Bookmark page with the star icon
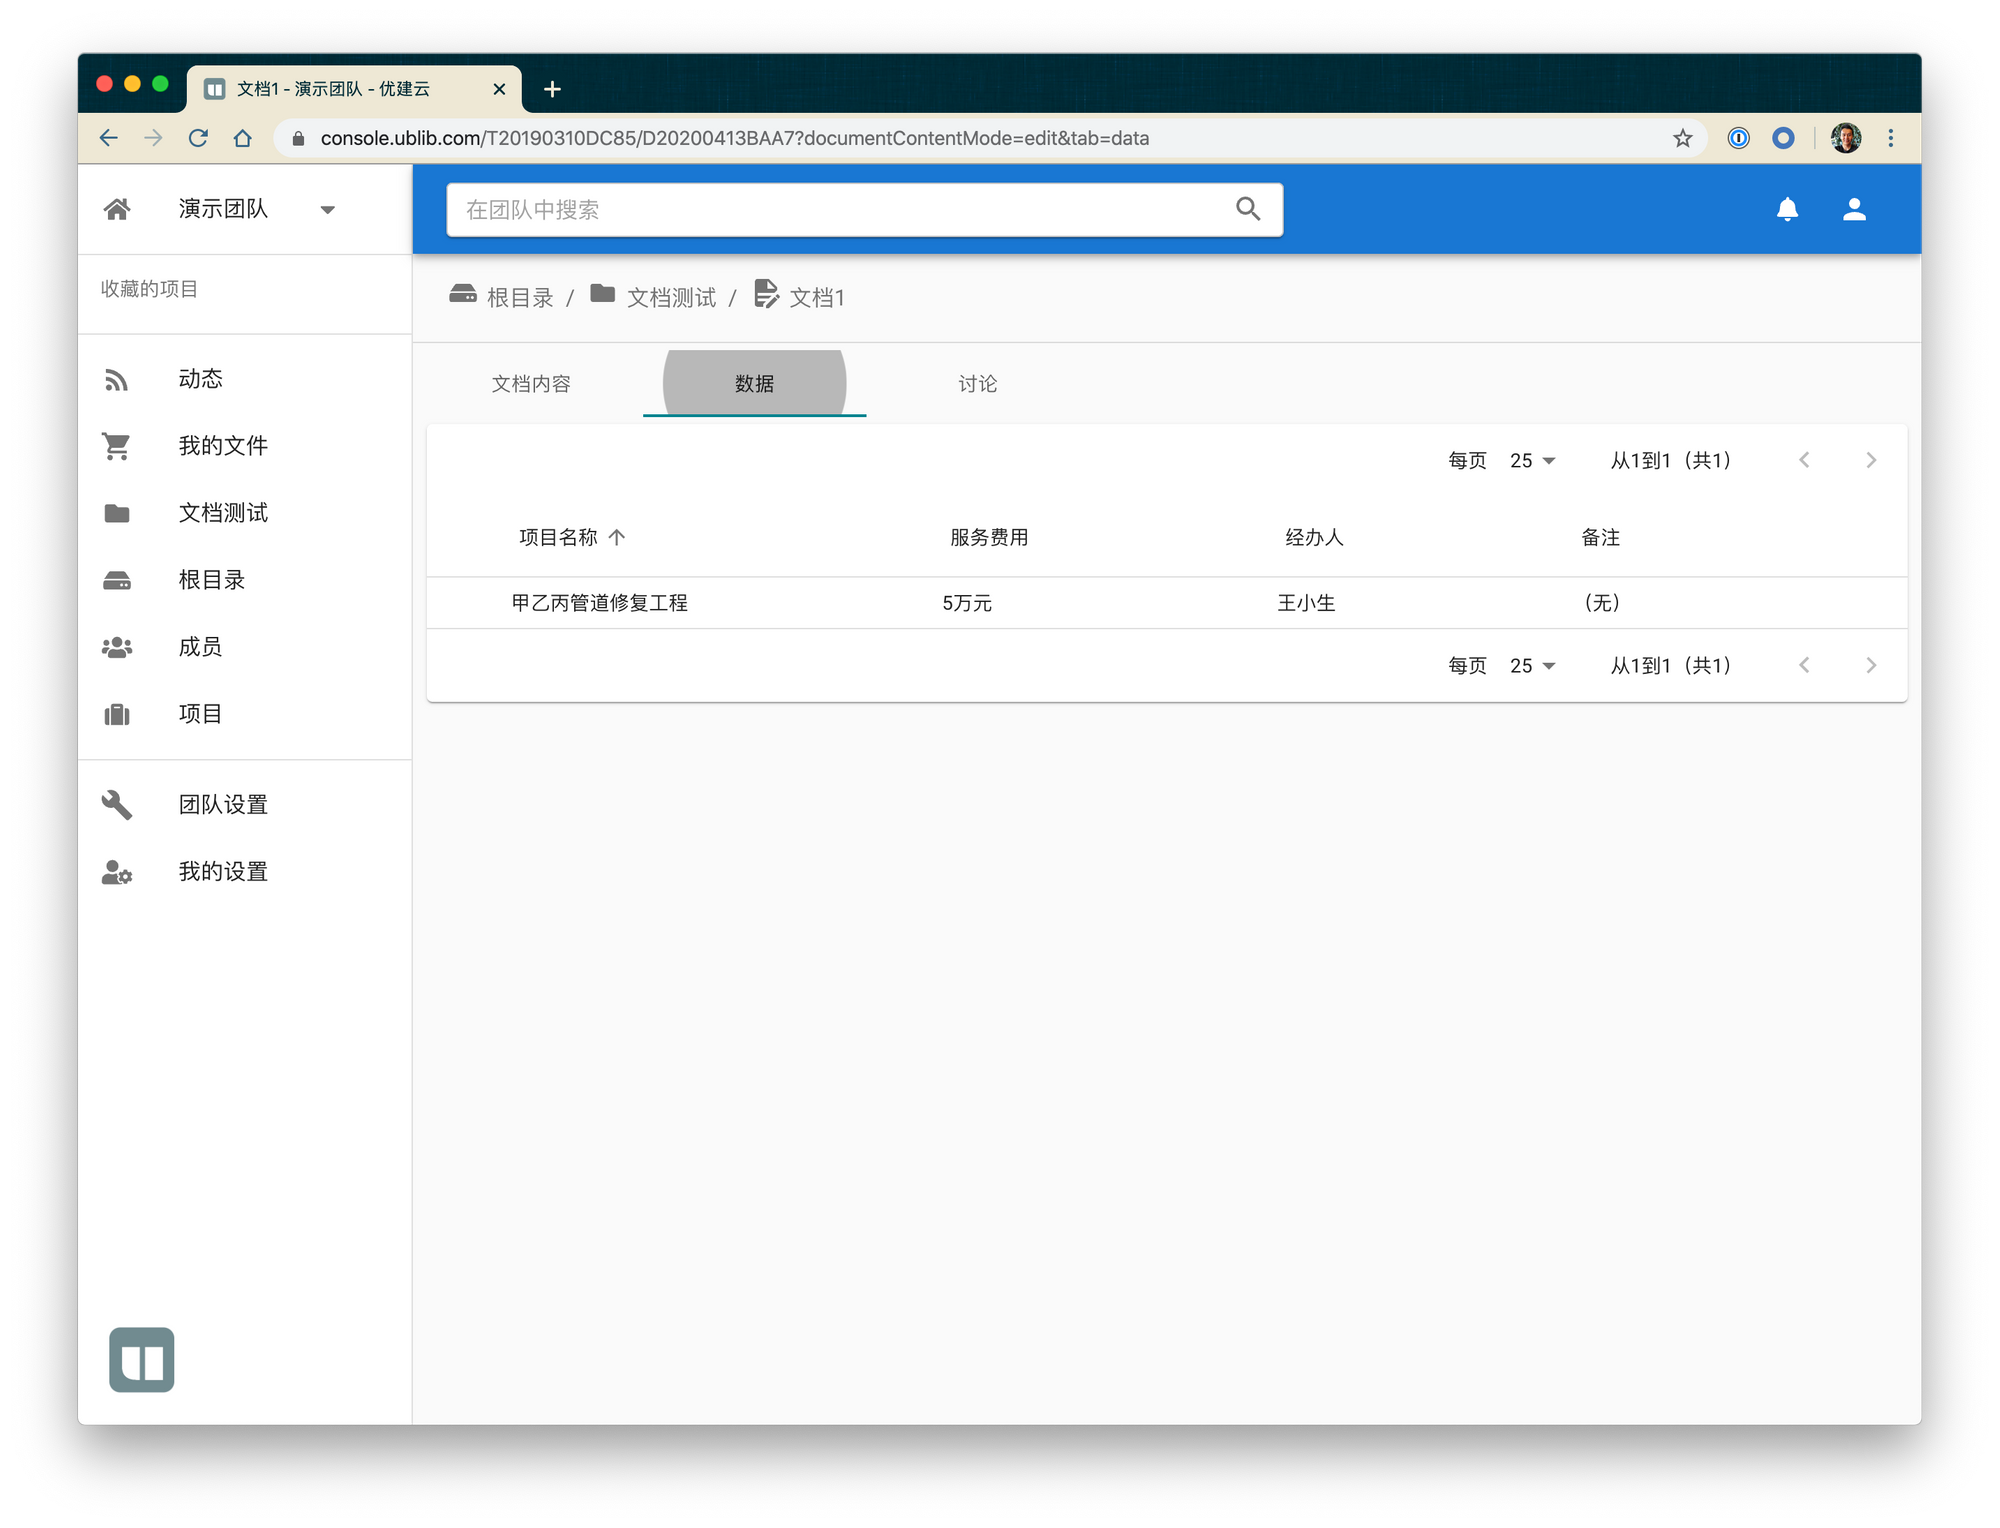Image resolution: width=2000 pixels, height=1528 pixels. (x=1682, y=138)
